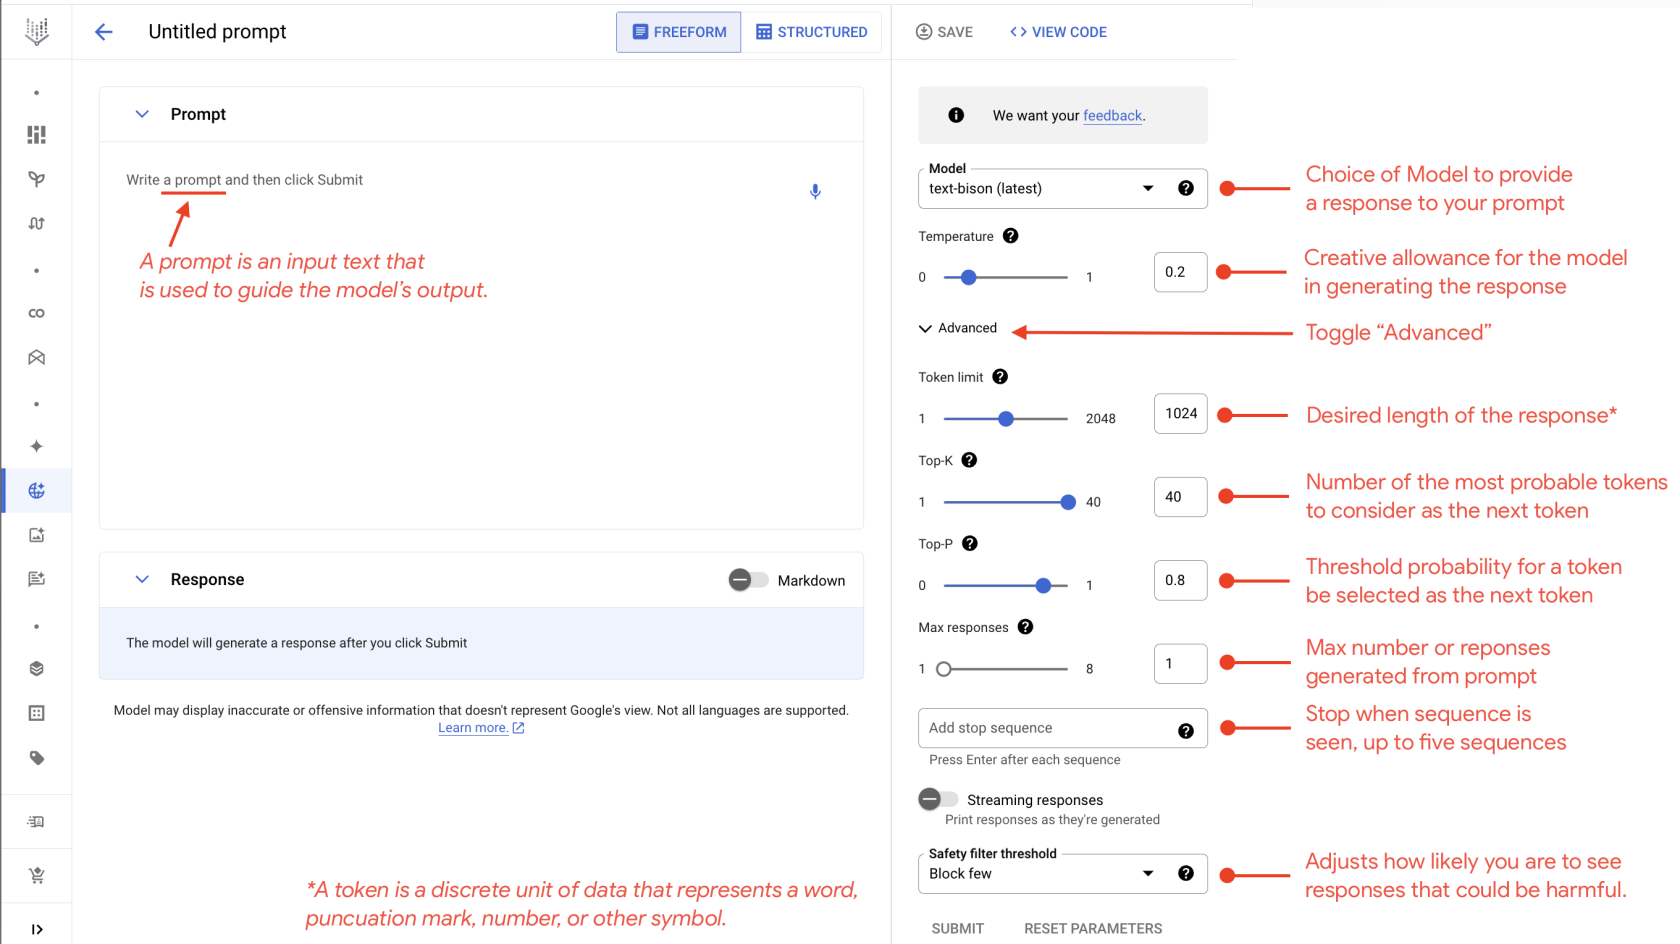Toggle the Markdown switch in Response
This screenshot has height=944, width=1680.
(x=748, y=580)
